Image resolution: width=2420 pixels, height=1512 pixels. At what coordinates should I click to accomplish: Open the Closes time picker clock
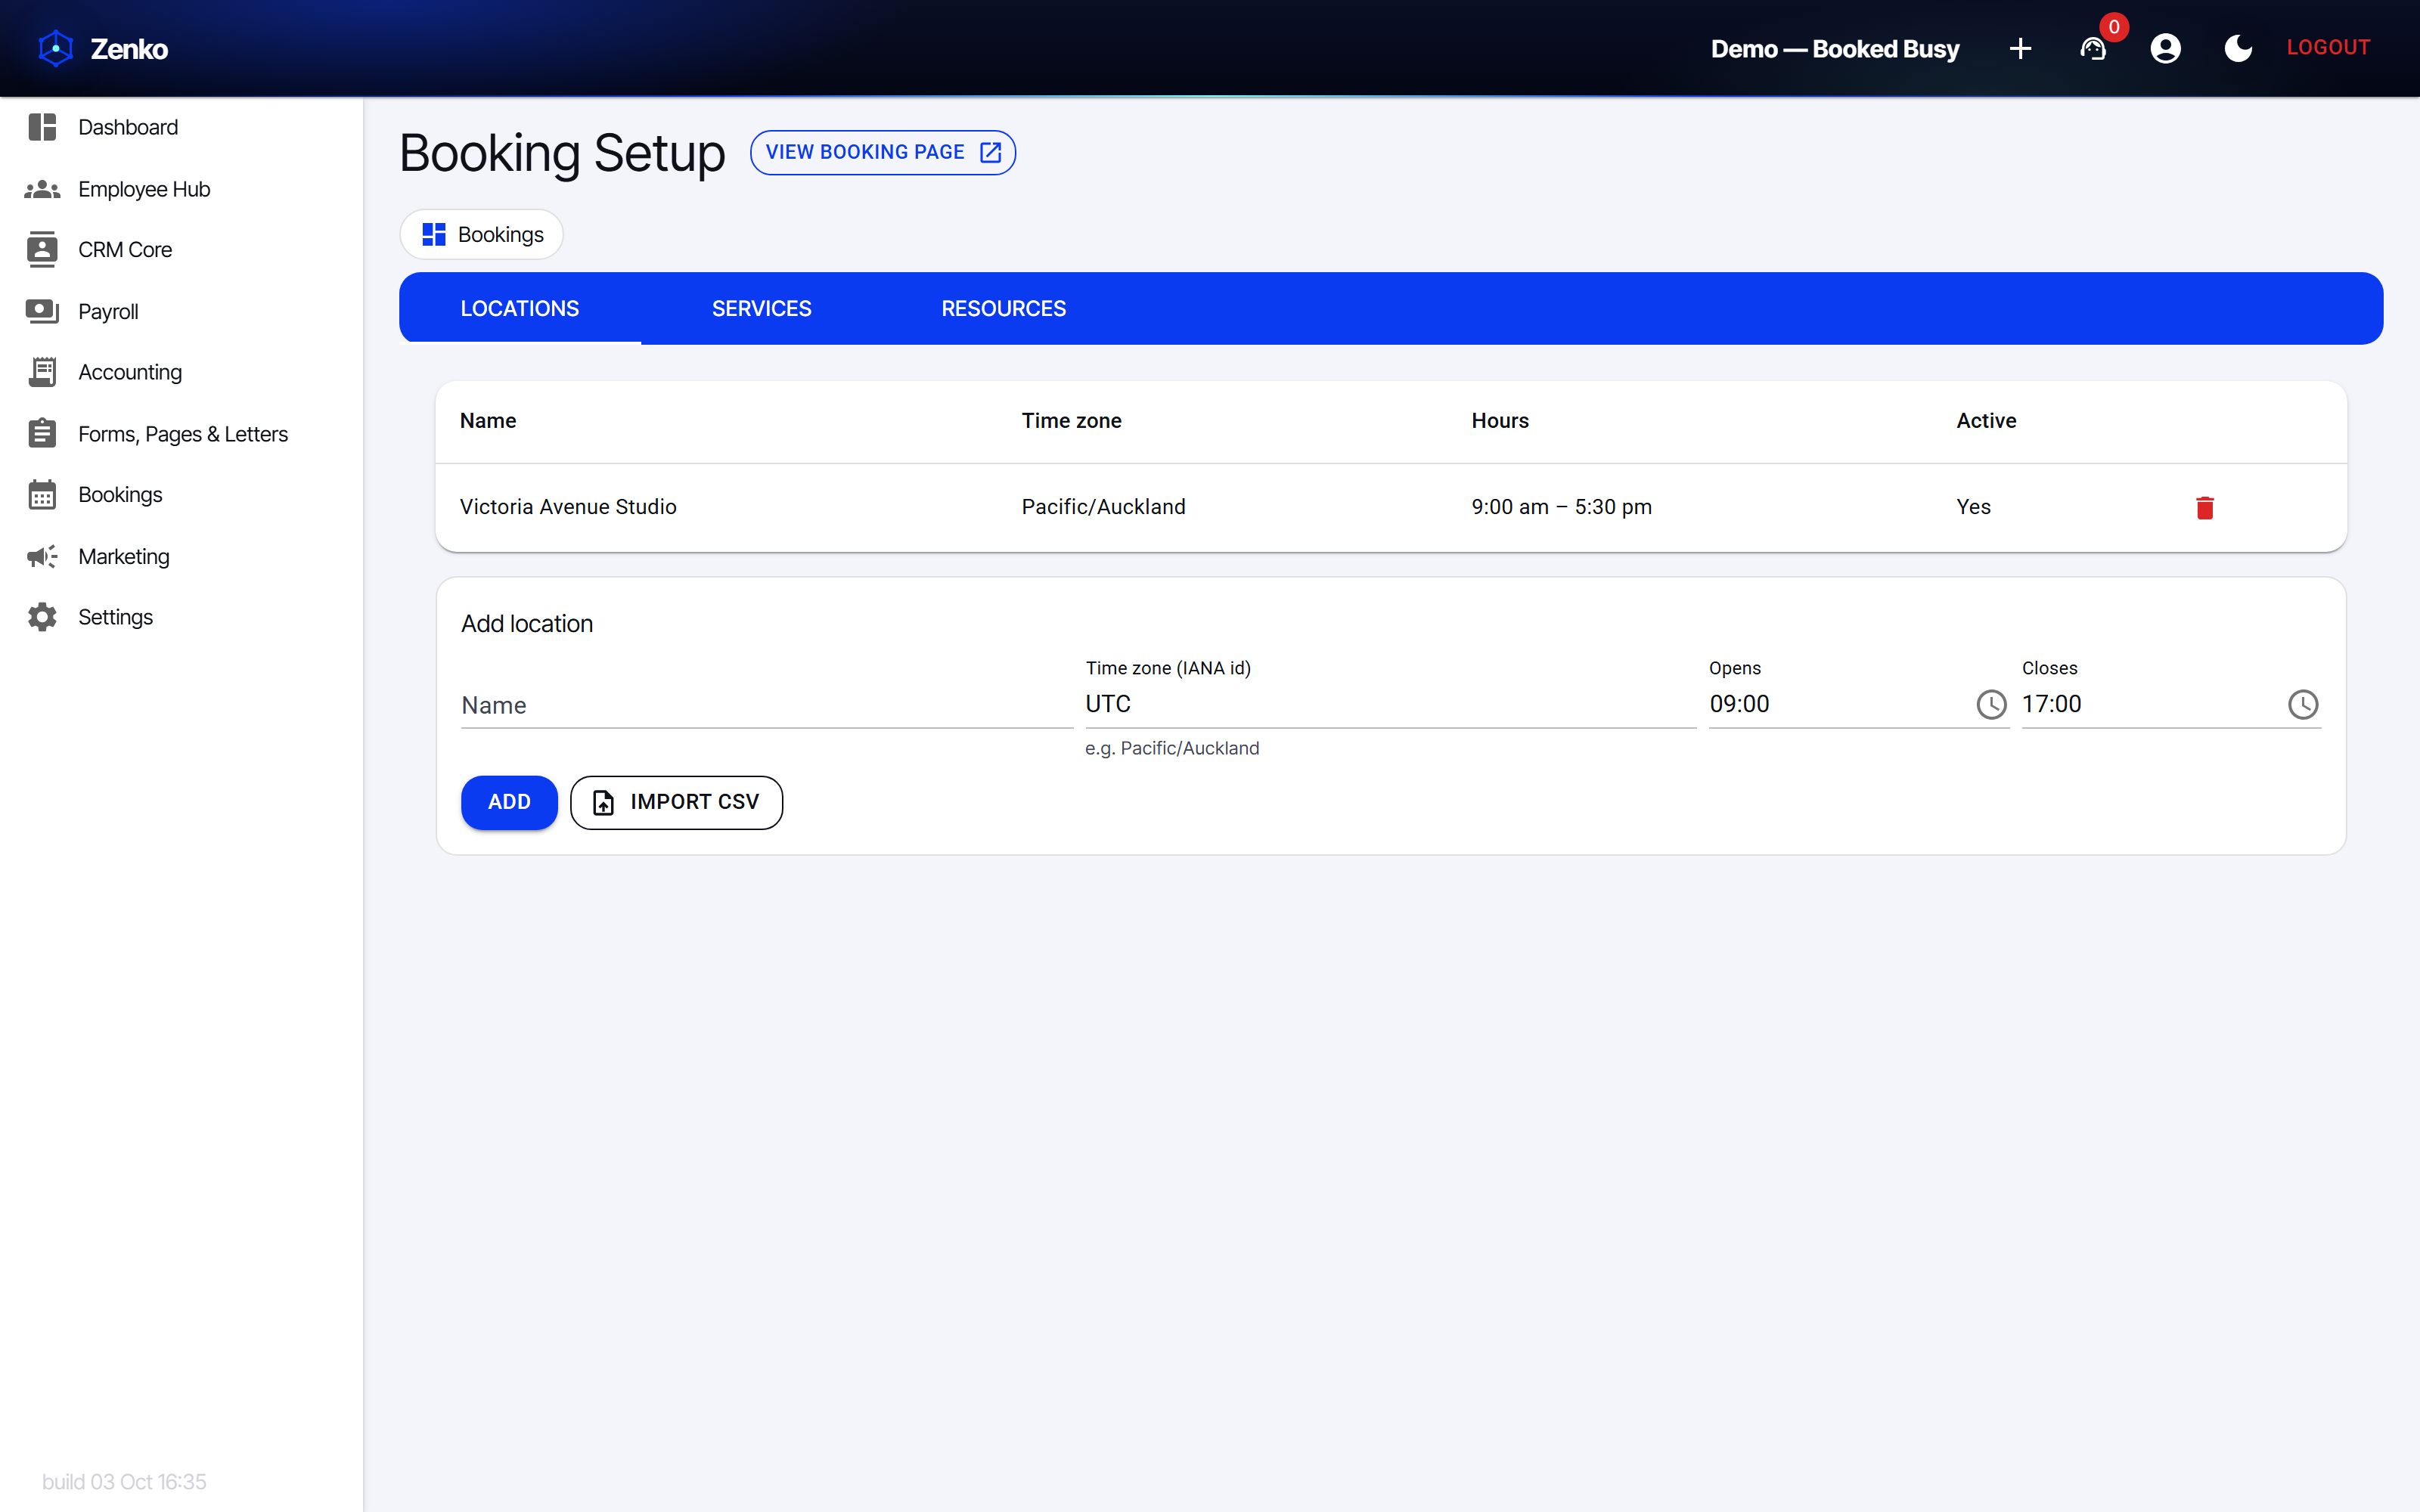pos(2302,704)
